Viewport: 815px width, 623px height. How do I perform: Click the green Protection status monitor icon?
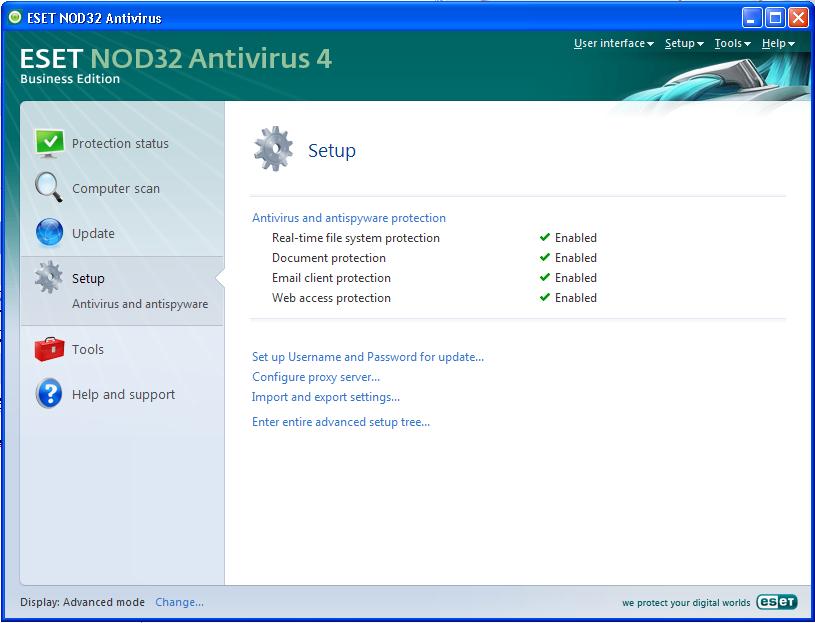(x=49, y=143)
